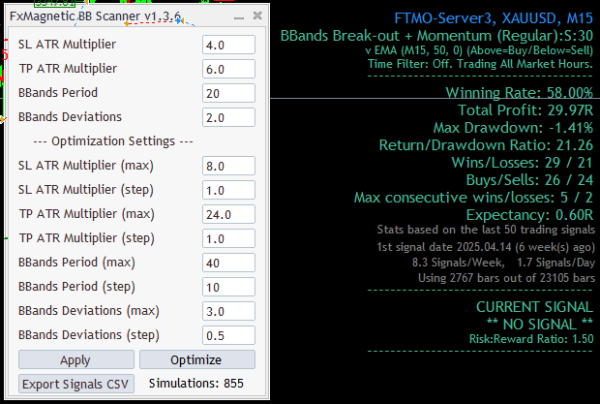The image size is (600, 404).
Task: Close the FxMagnetic BB Scanner panel
Action: point(257,16)
